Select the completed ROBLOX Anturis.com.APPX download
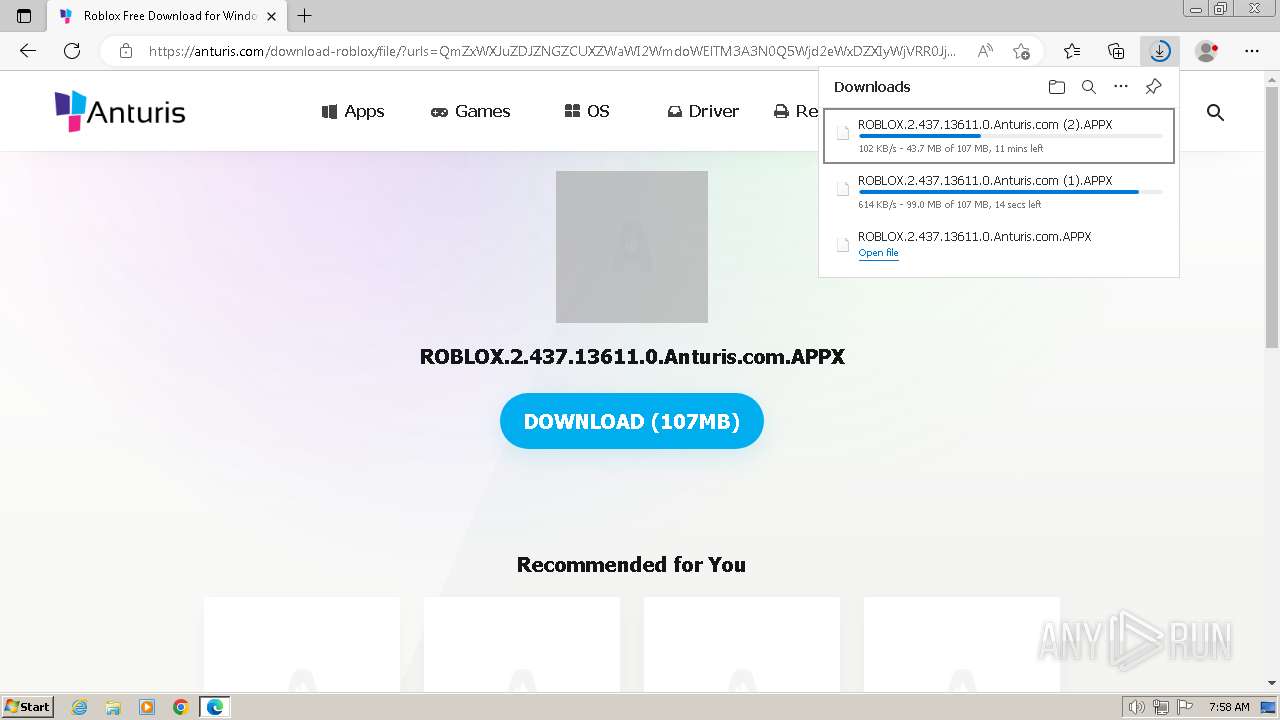 [x=999, y=245]
